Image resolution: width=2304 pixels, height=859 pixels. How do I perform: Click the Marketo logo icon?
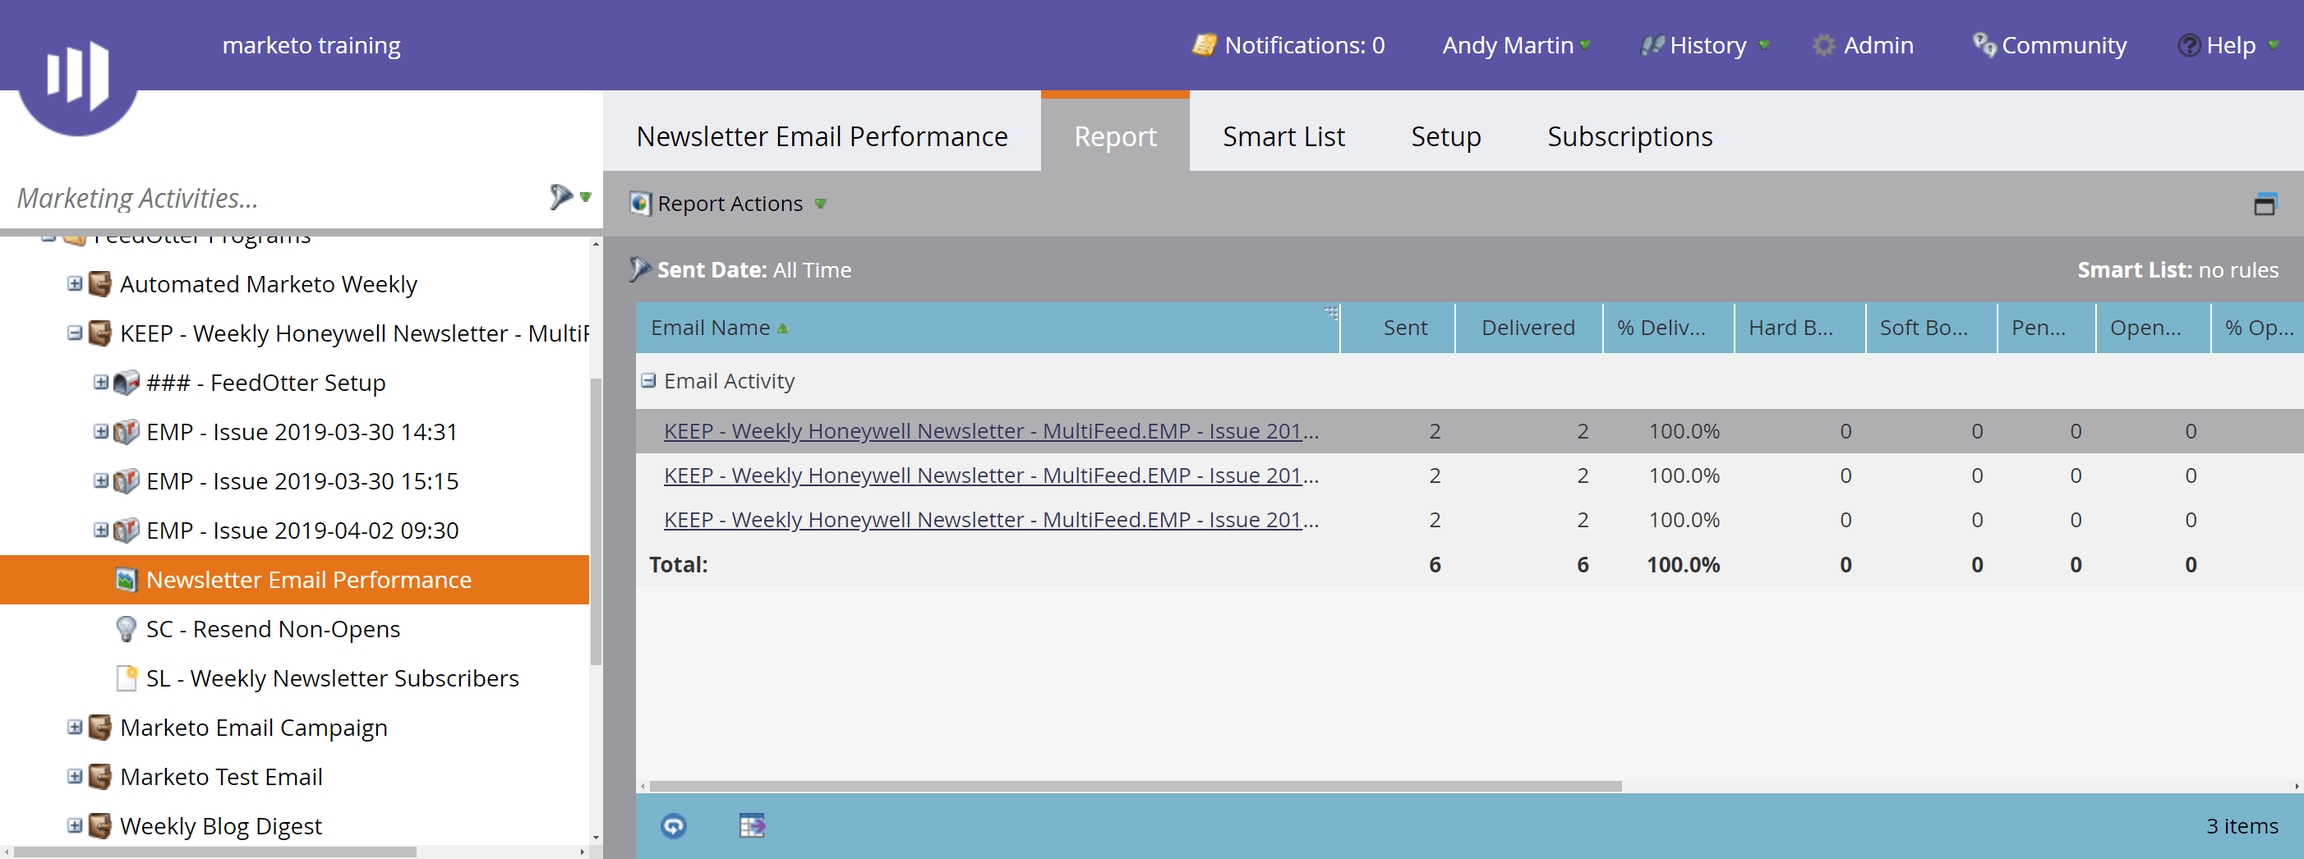pyautogui.click(x=77, y=75)
